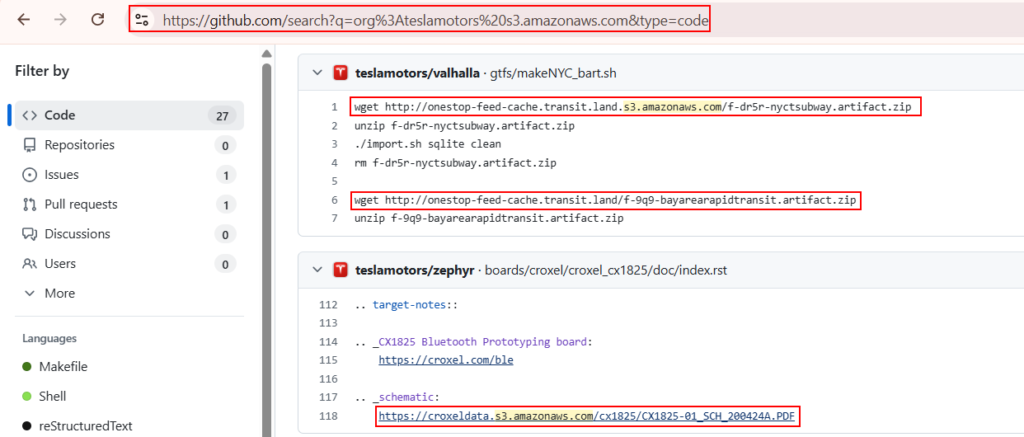Click the 'rm f-dr5r-nyctsubway.artifact.zip' line
The height and width of the screenshot is (437, 1024).
coord(455,163)
